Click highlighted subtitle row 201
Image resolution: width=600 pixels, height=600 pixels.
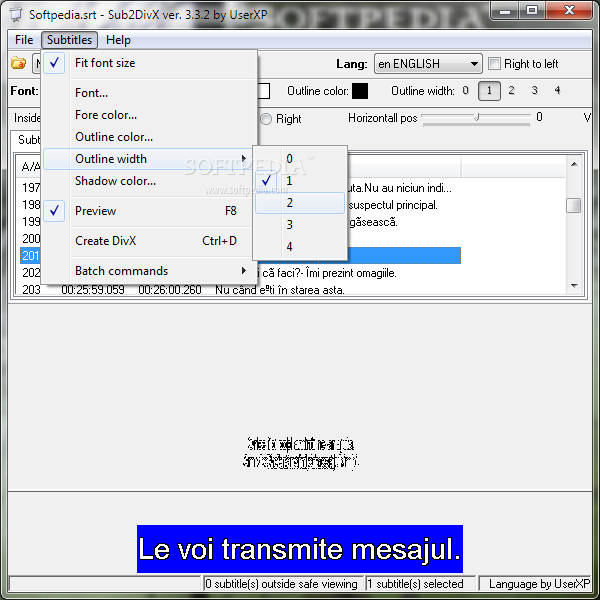[x=240, y=256]
